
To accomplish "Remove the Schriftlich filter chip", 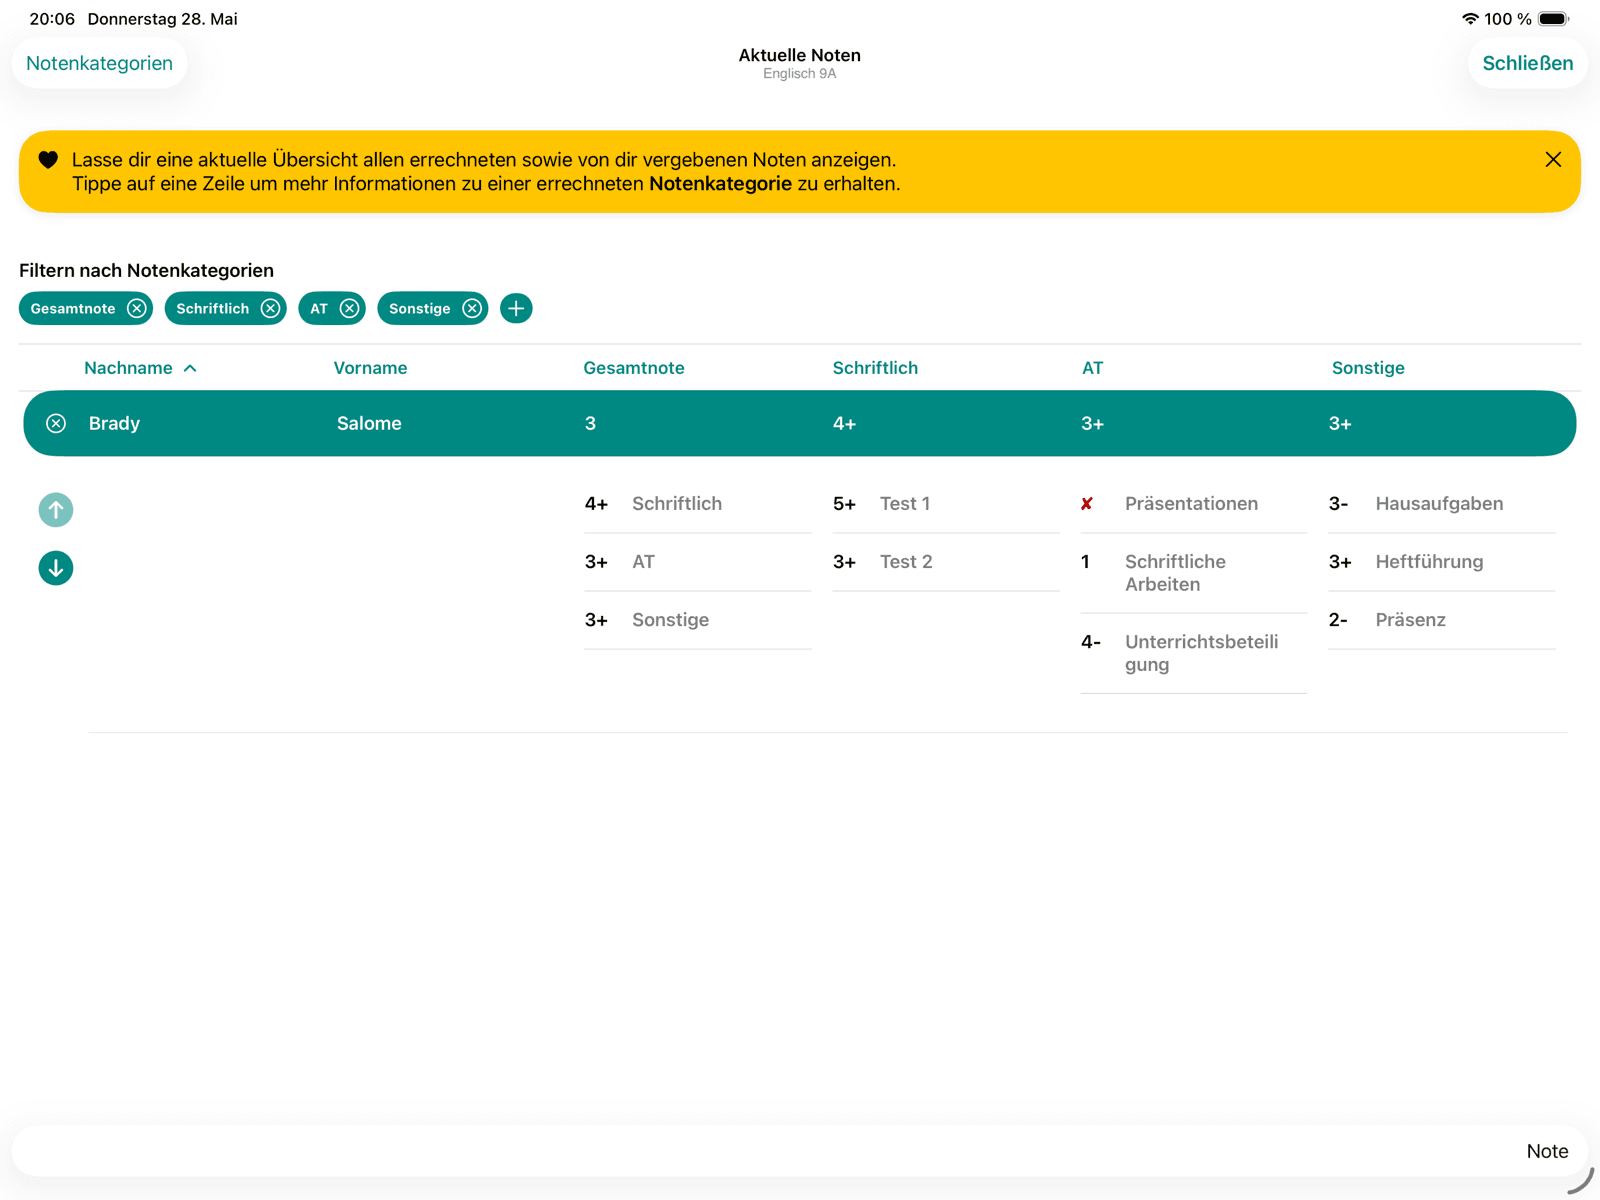I will tap(270, 308).
